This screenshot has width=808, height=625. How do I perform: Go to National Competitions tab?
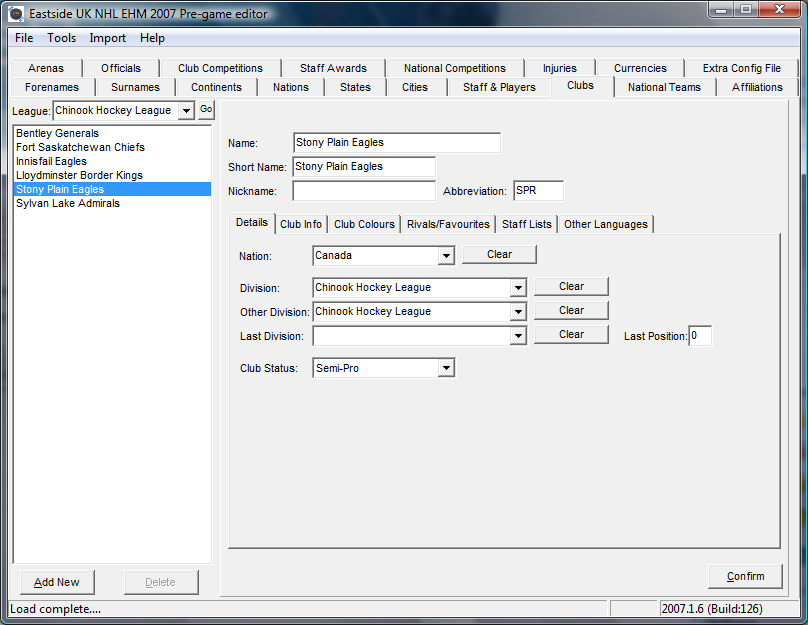point(454,68)
